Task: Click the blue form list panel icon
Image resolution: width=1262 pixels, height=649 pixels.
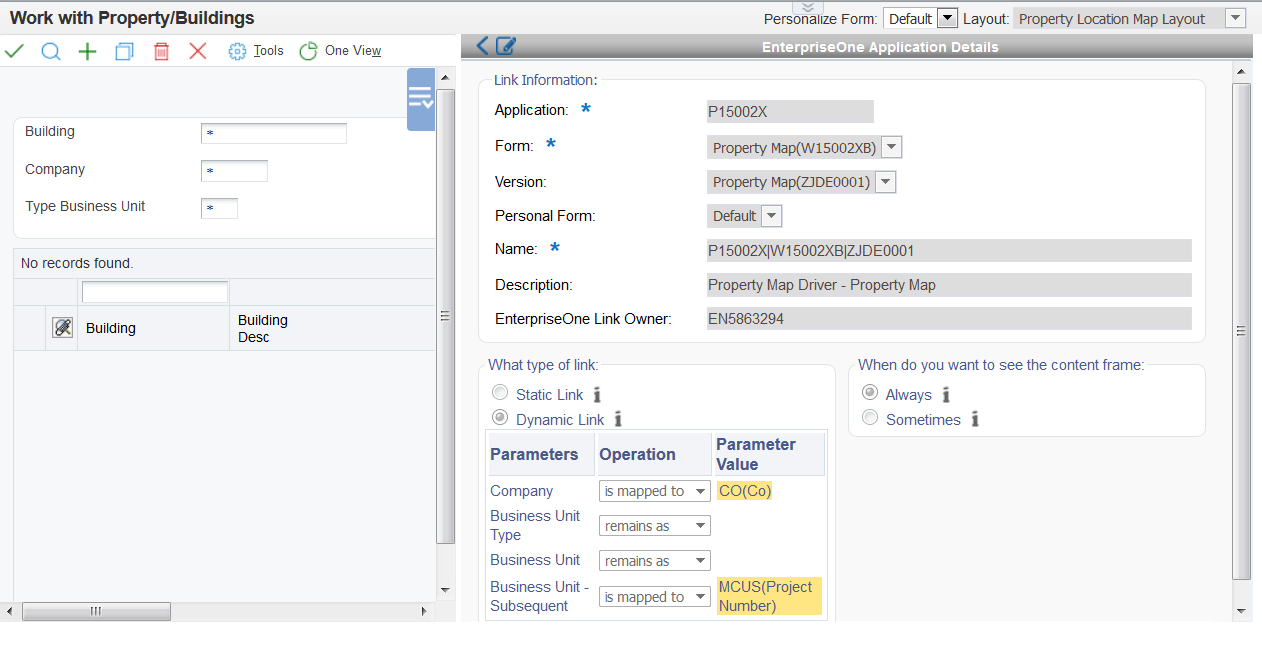Action: point(421,99)
